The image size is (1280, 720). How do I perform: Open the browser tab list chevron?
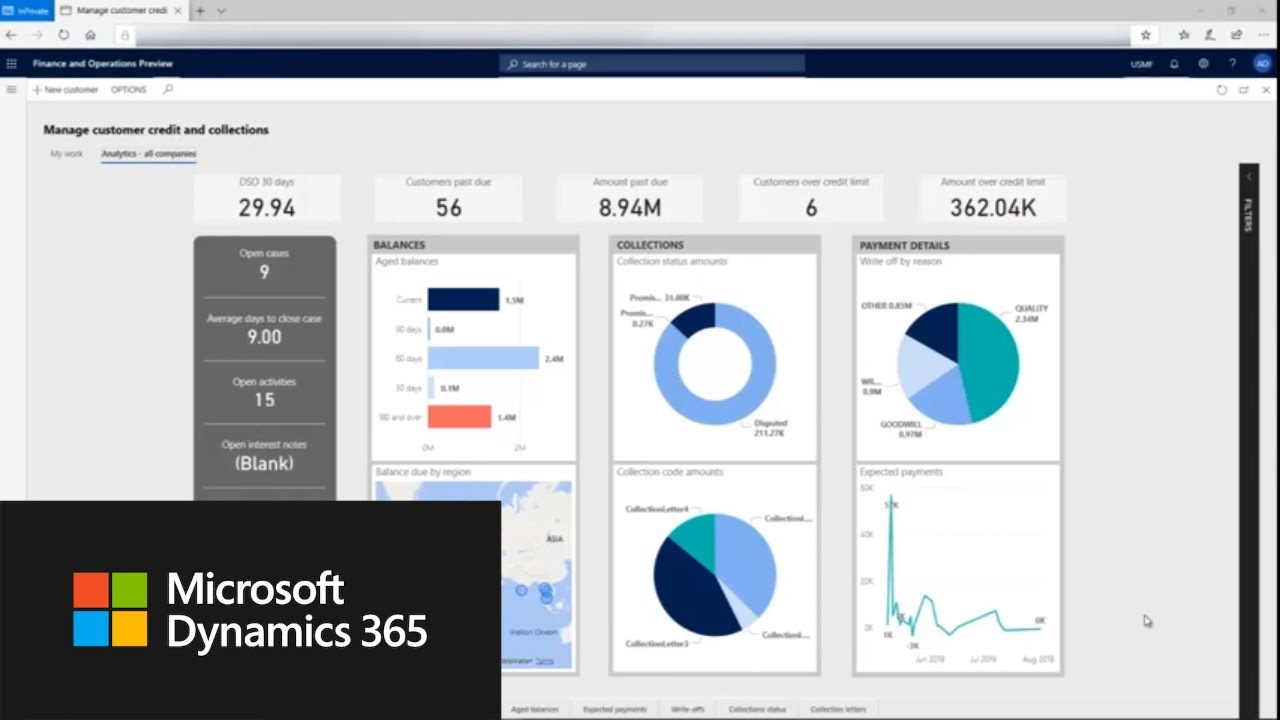(221, 11)
